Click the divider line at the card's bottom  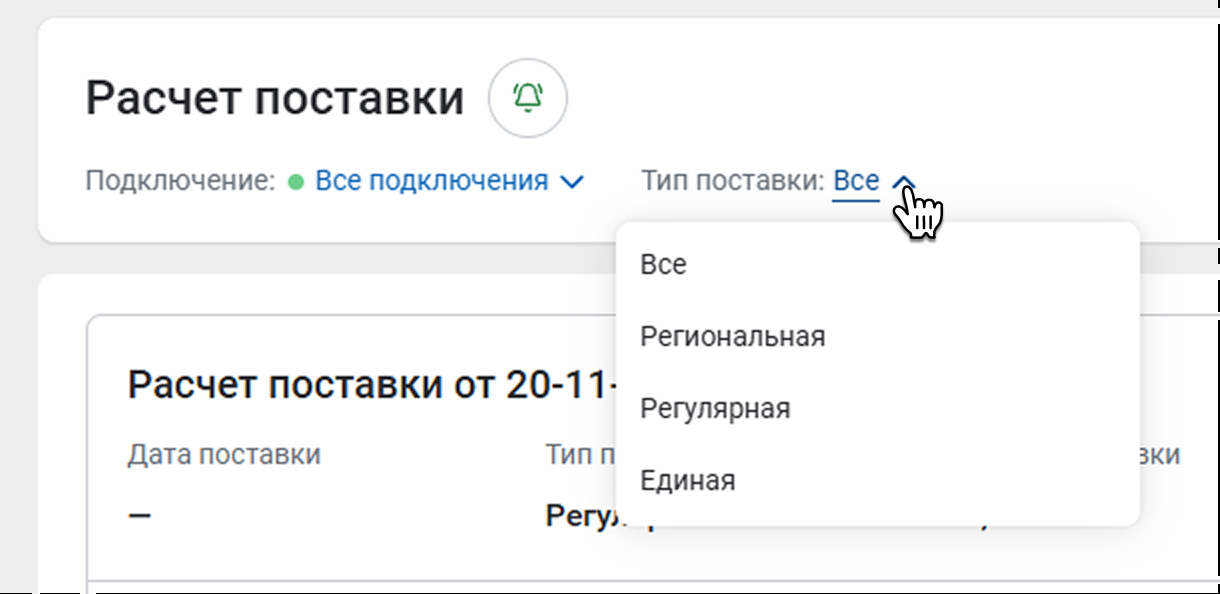point(600,581)
